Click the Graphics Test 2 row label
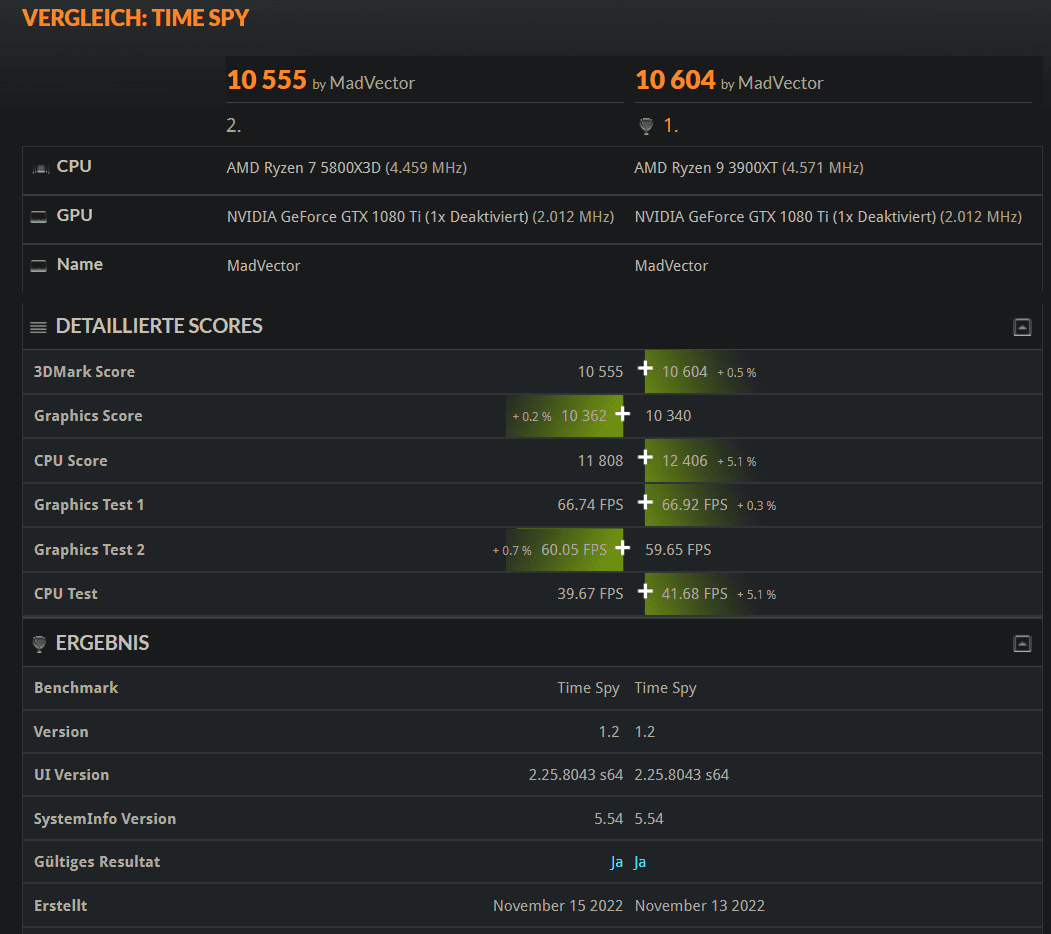1051x934 pixels. pos(89,550)
